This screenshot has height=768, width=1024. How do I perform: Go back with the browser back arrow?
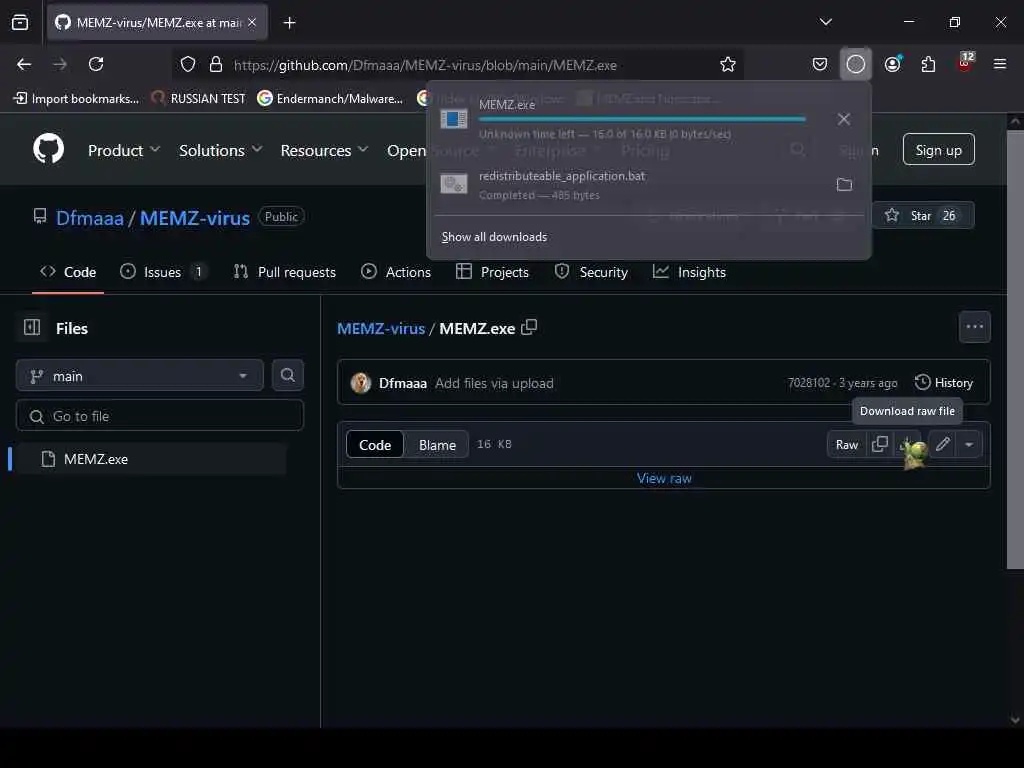click(x=24, y=64)
